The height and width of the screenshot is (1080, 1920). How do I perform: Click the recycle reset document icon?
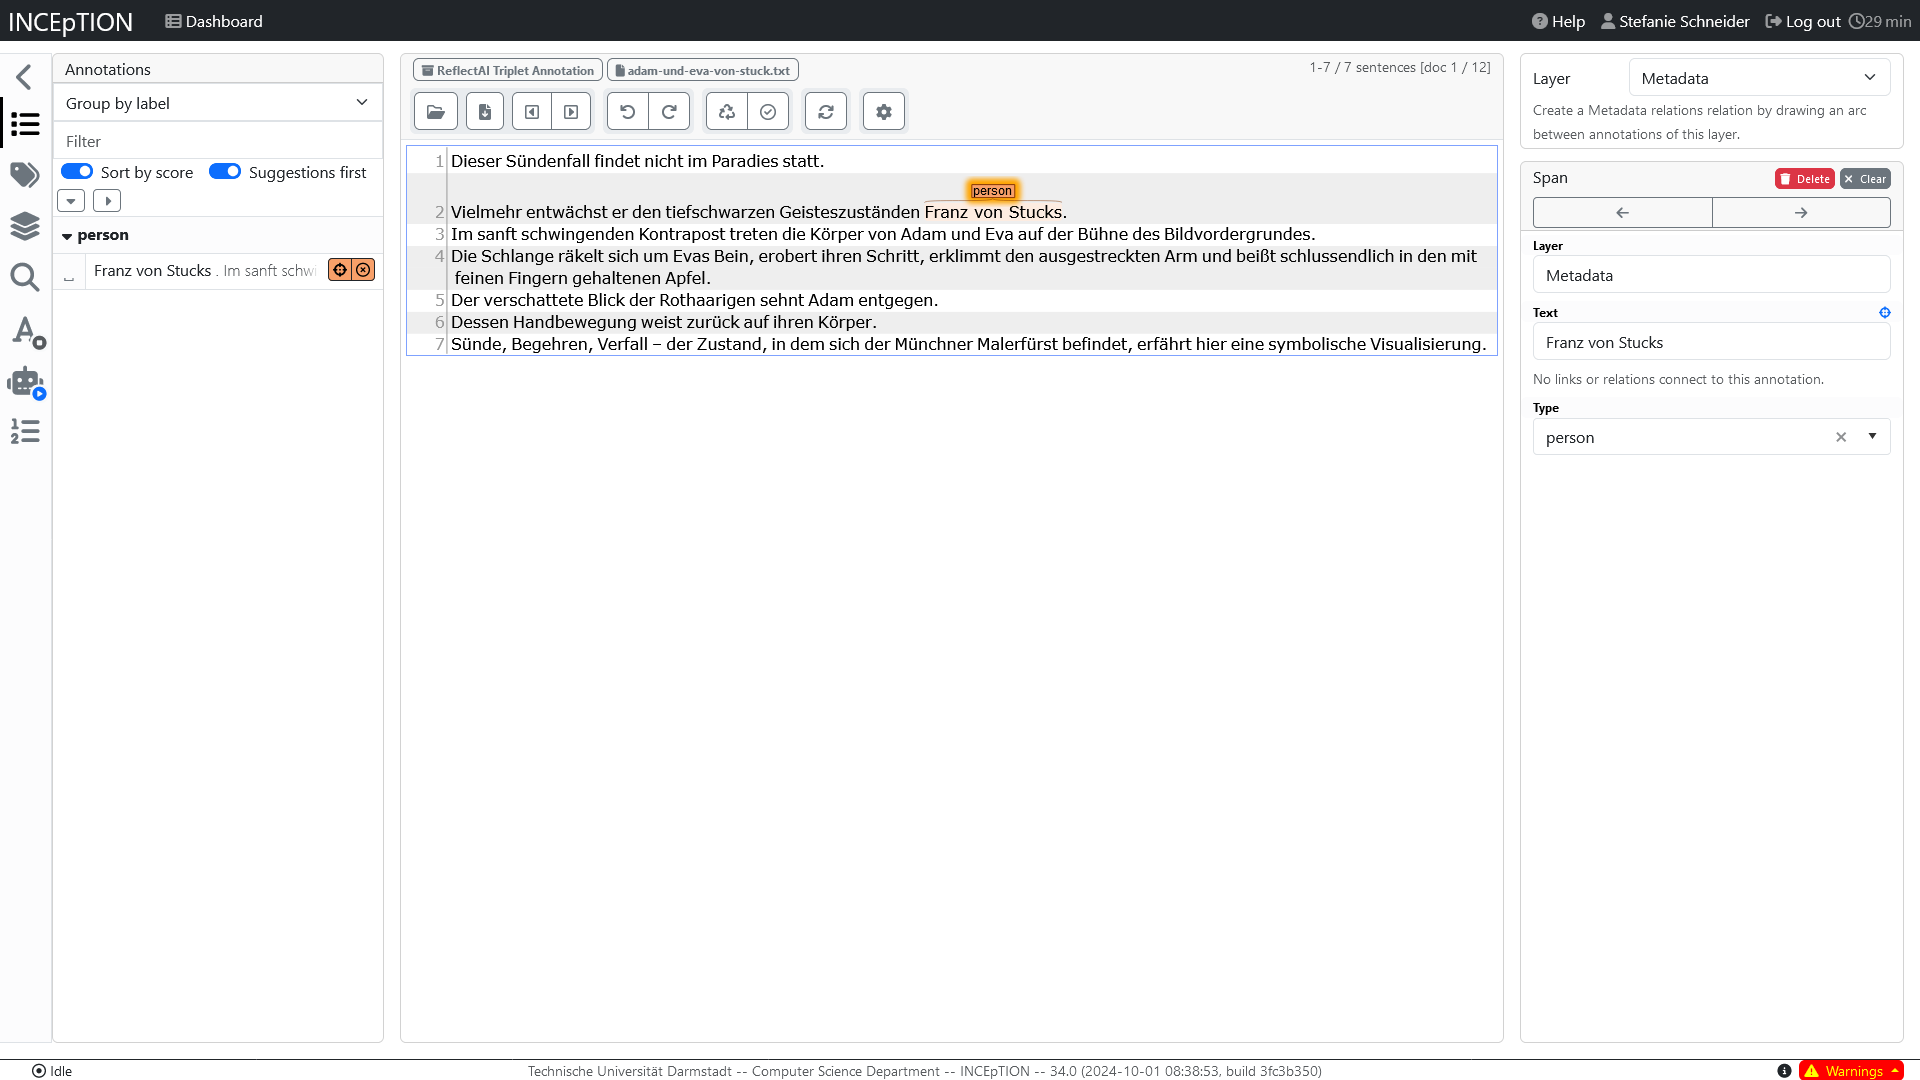click(x=727, y=112)
